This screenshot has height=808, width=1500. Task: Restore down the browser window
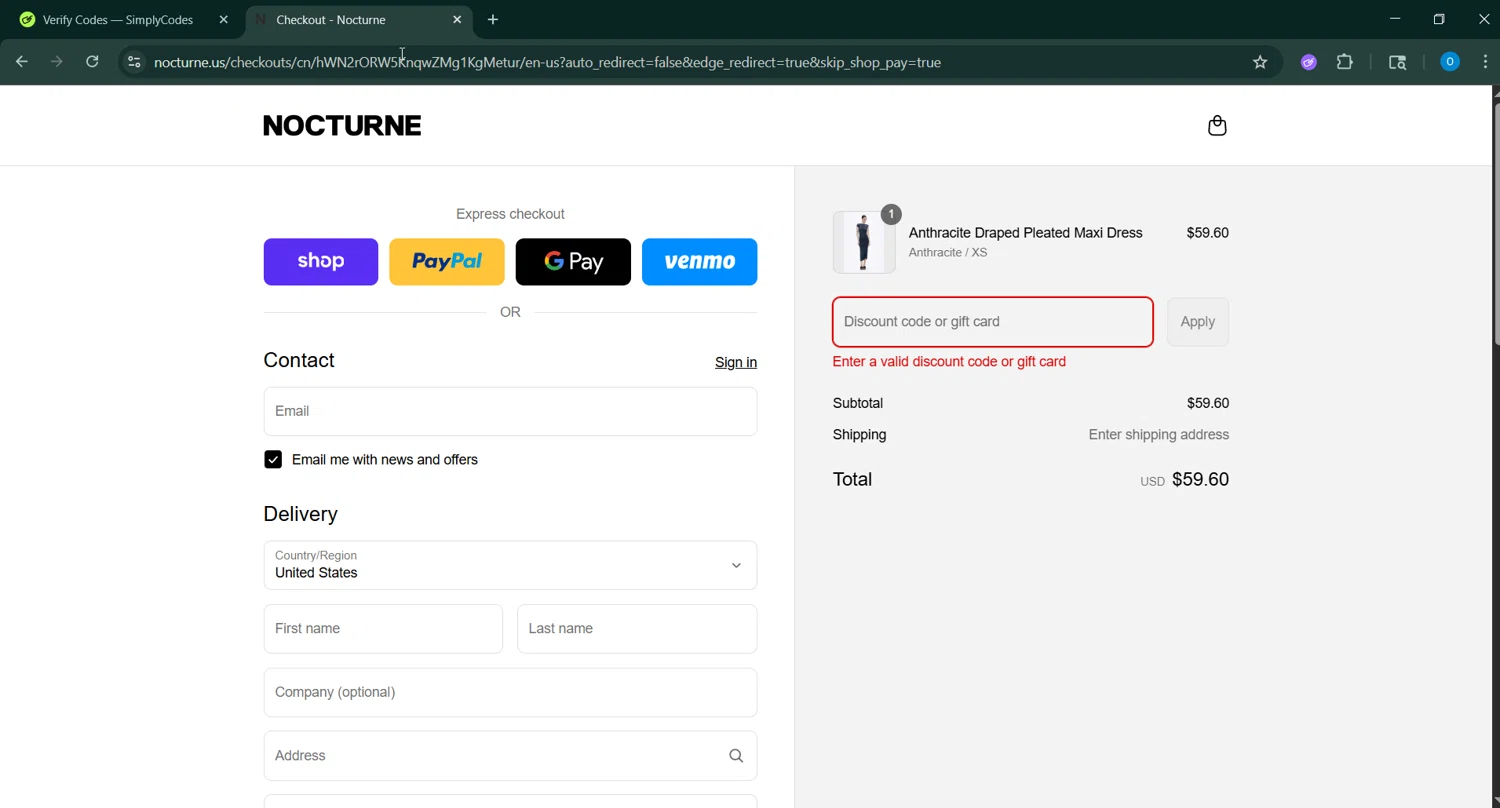click(x=1439, y=19)
